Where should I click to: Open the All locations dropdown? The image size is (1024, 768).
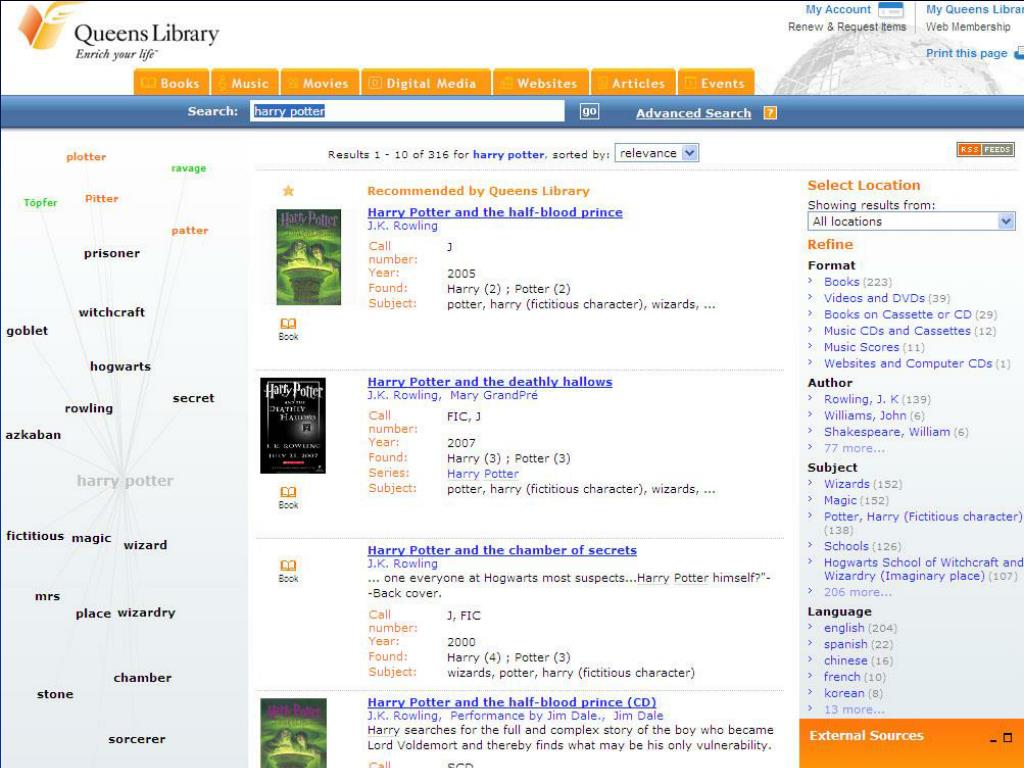[x=911, y=221]
